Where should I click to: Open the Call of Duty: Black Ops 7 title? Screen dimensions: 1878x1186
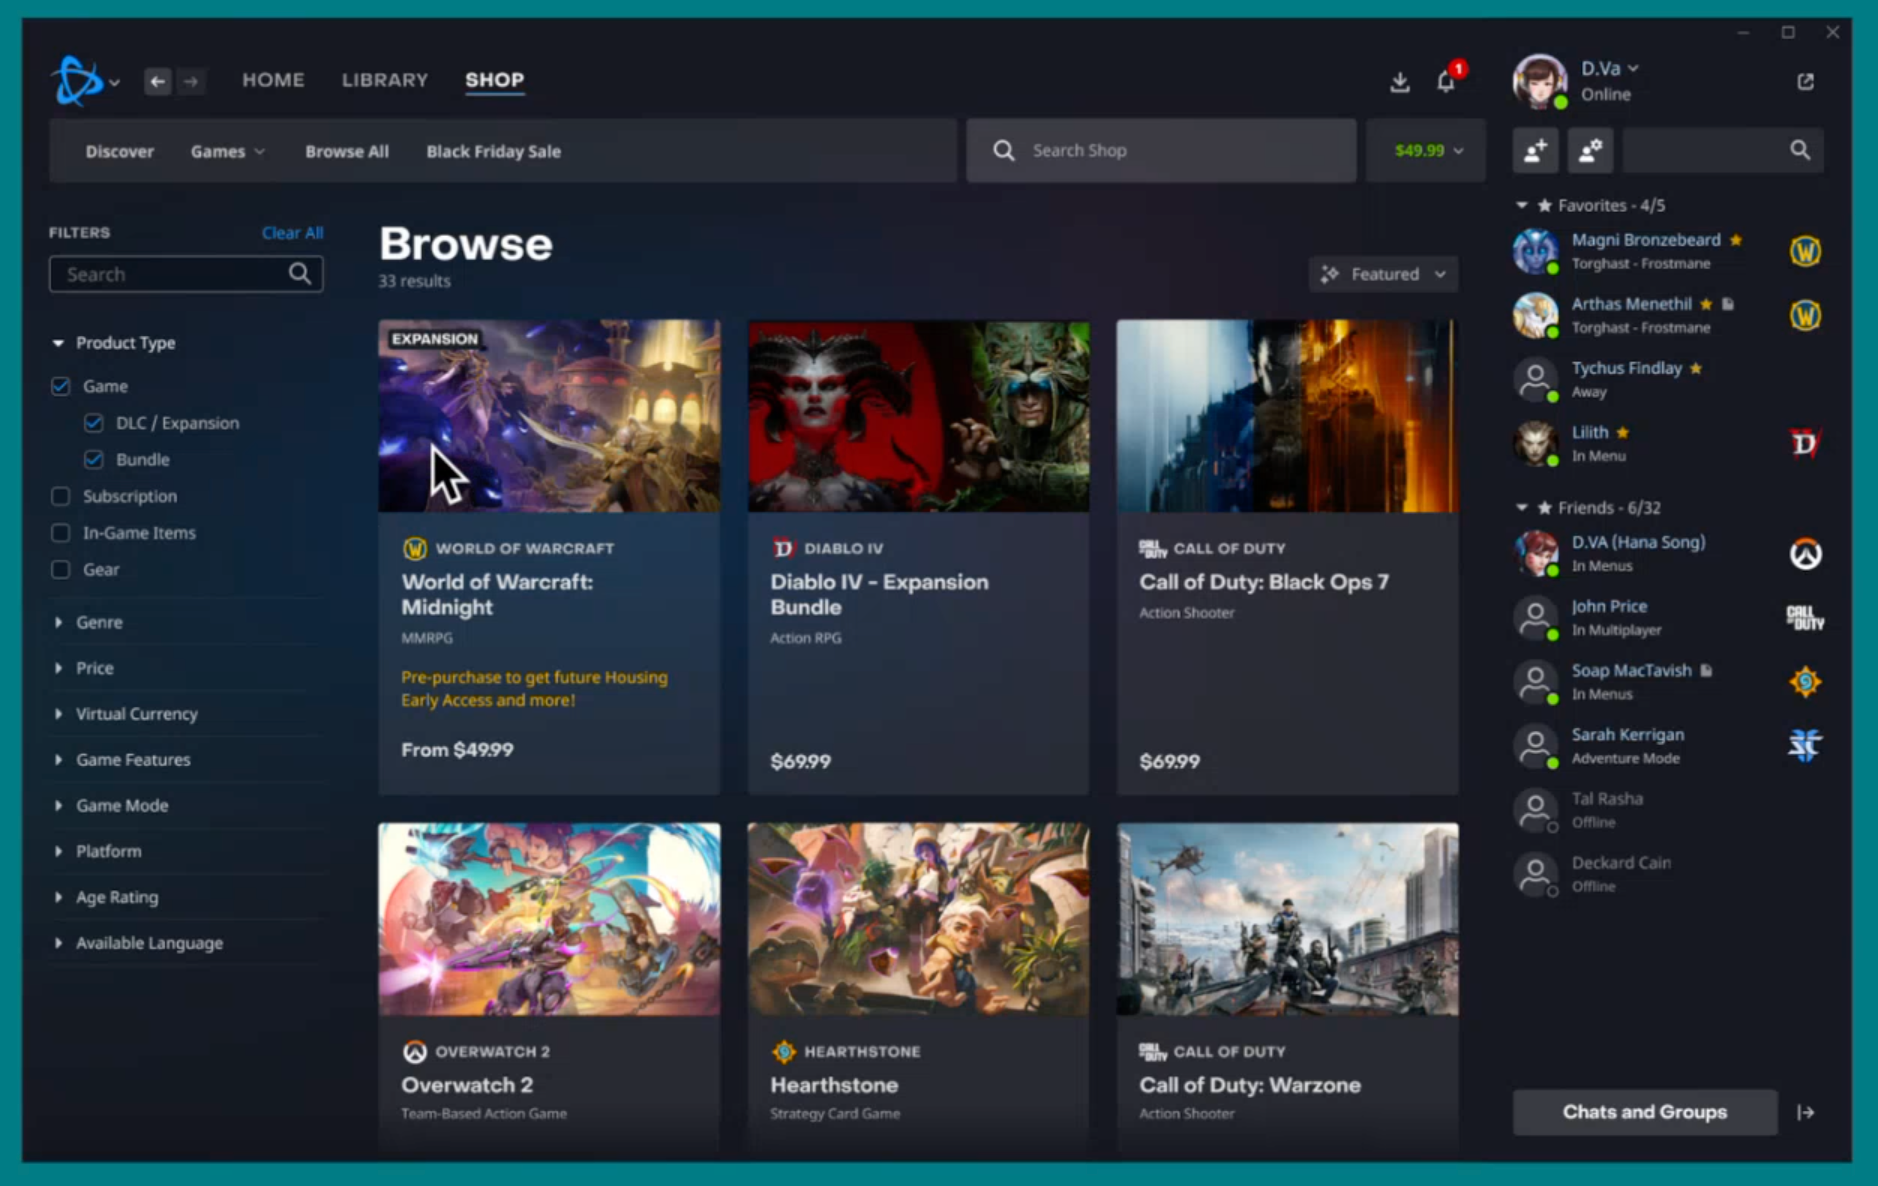[1264, 582]
